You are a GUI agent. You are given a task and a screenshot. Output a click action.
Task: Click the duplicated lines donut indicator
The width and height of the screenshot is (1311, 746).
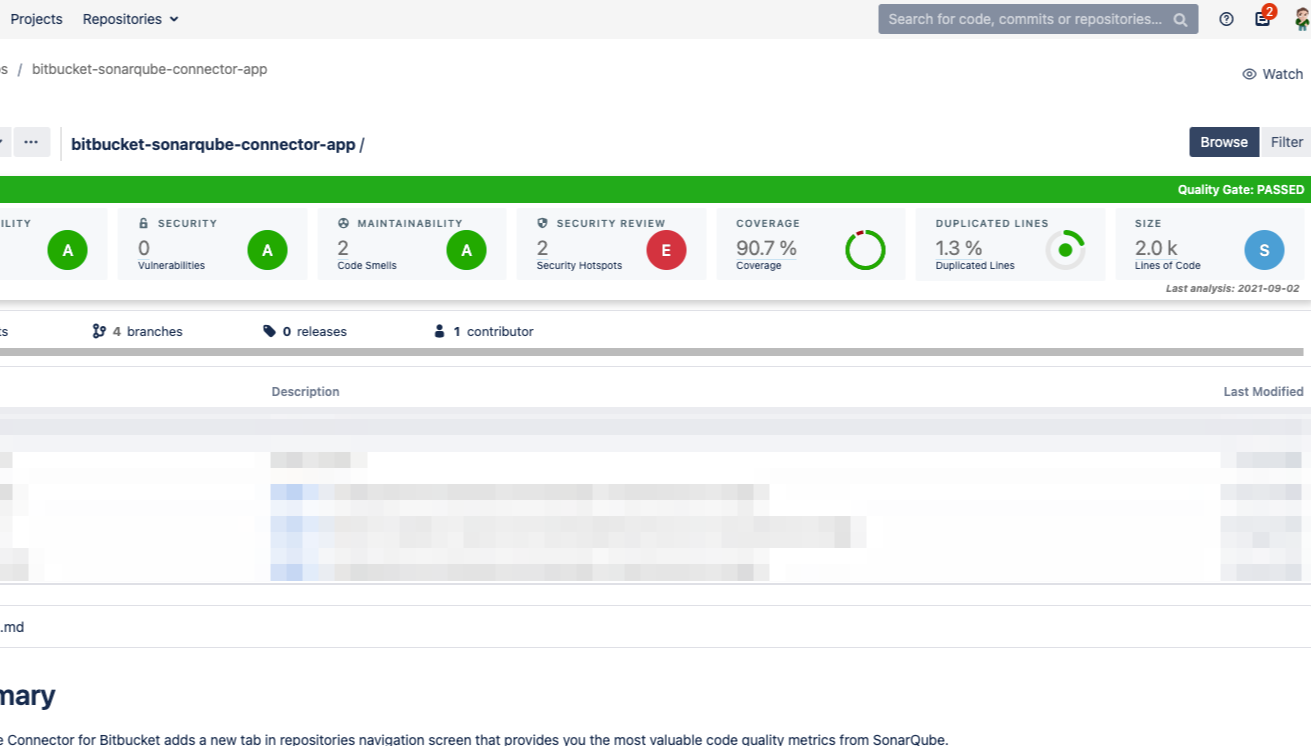point(1065,250)
